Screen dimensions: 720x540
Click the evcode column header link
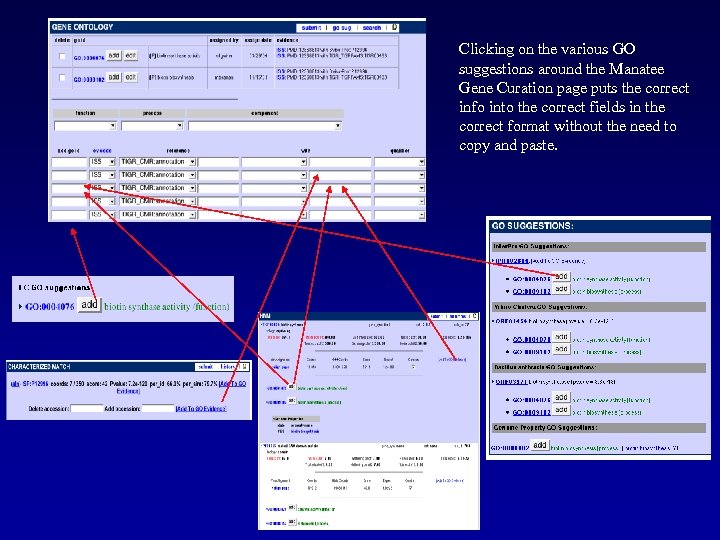coord(102,151)
